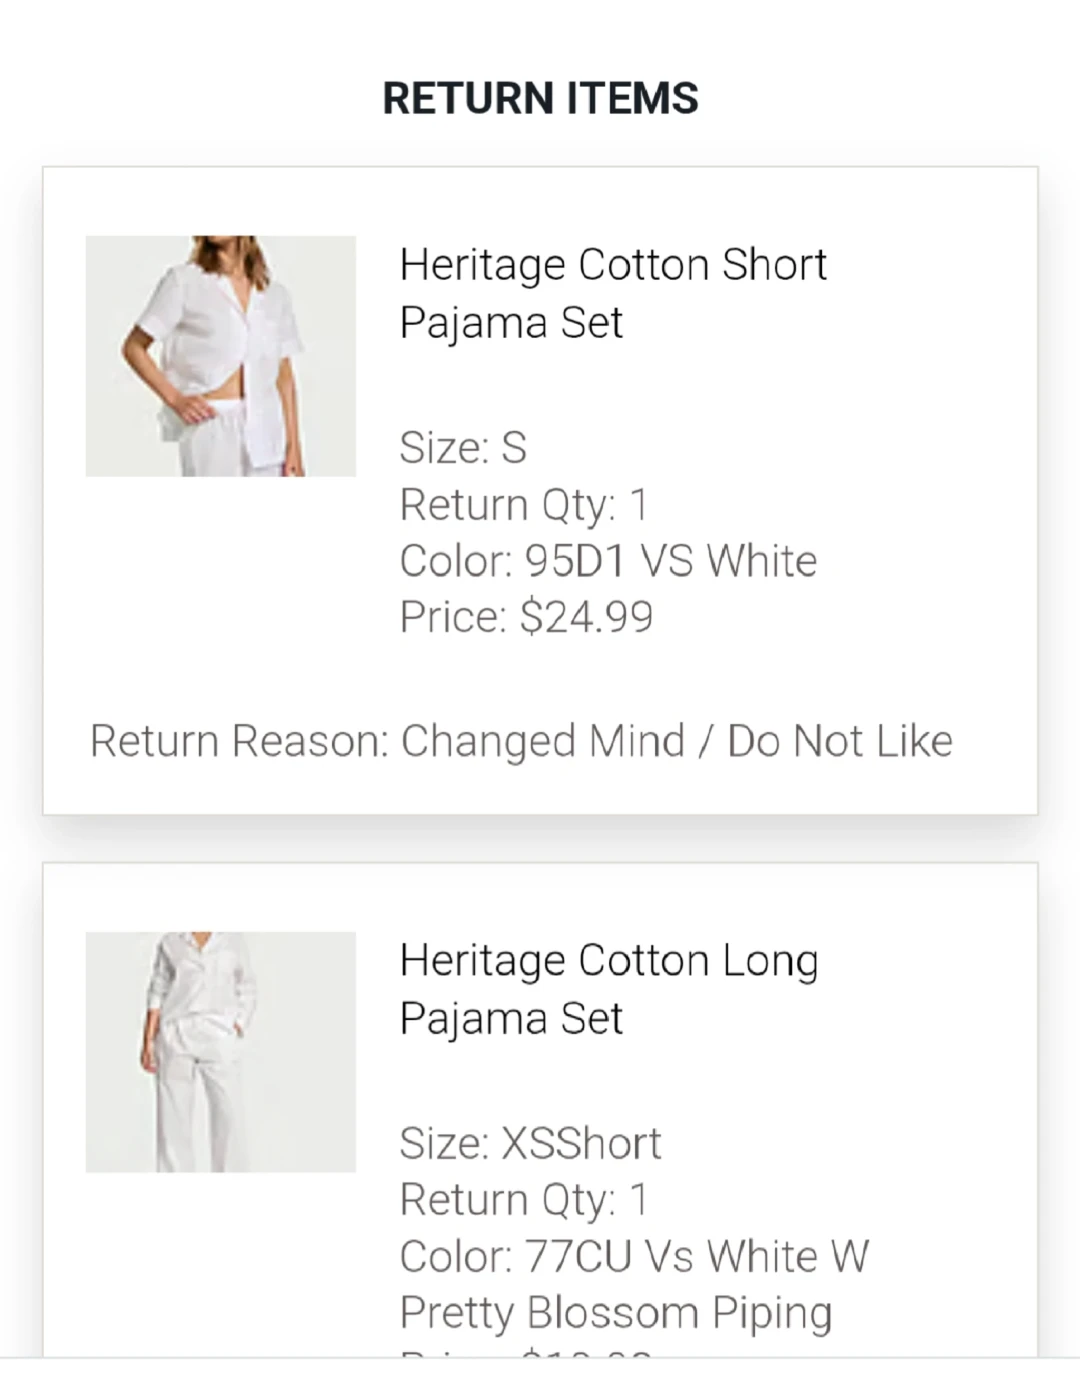Click the first return item card background
Viewport: 1080px width, 1385px height.
[x=540, y=491]
